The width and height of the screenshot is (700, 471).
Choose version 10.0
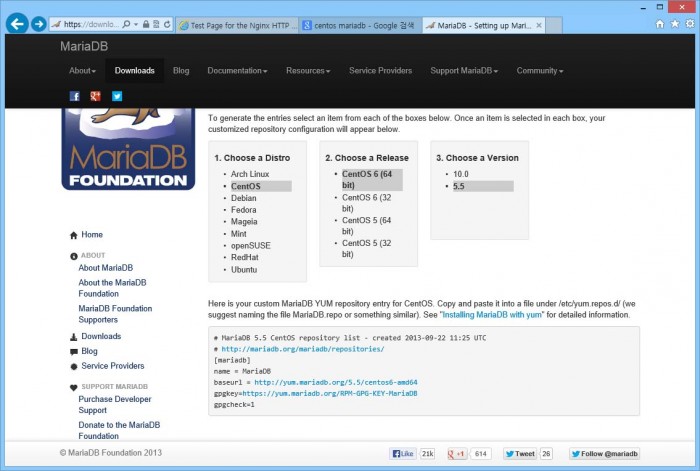(461, 174)
